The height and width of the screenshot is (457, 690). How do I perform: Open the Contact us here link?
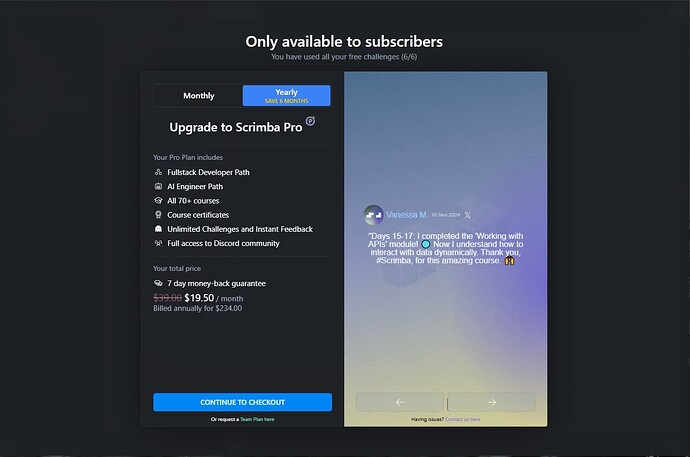pos(462,419)
